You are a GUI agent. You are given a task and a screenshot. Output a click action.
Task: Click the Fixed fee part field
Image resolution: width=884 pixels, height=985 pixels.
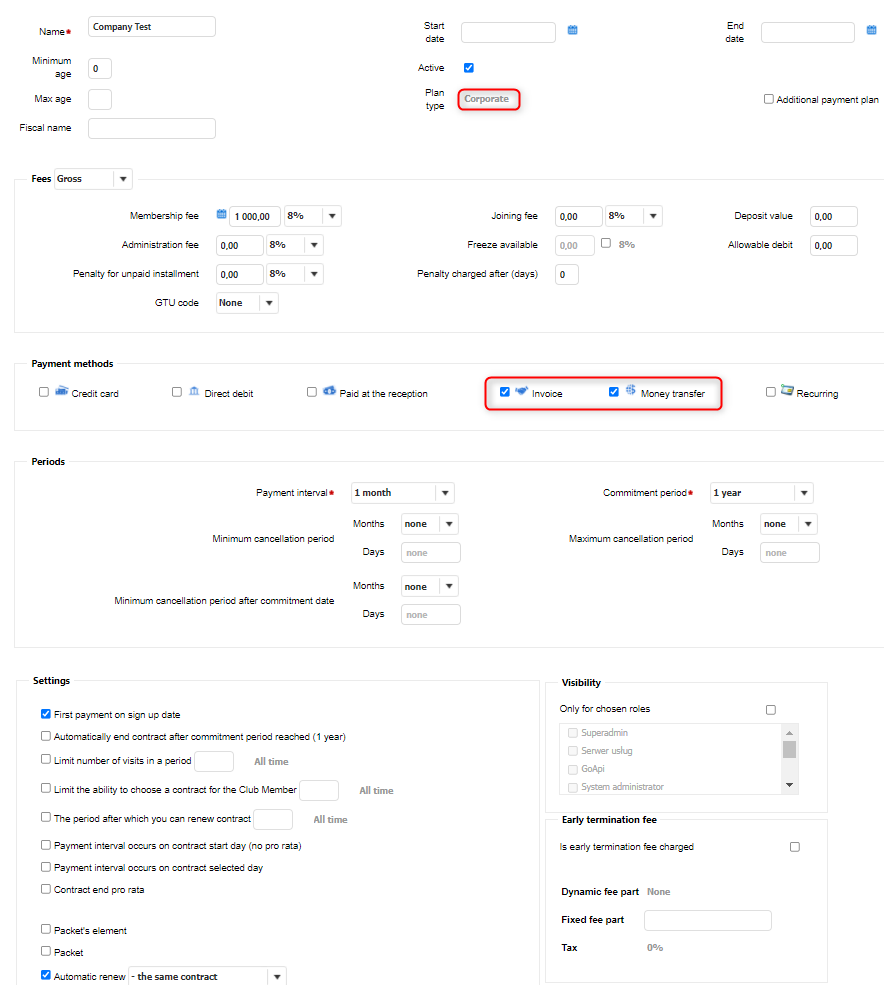click(707, 920)
